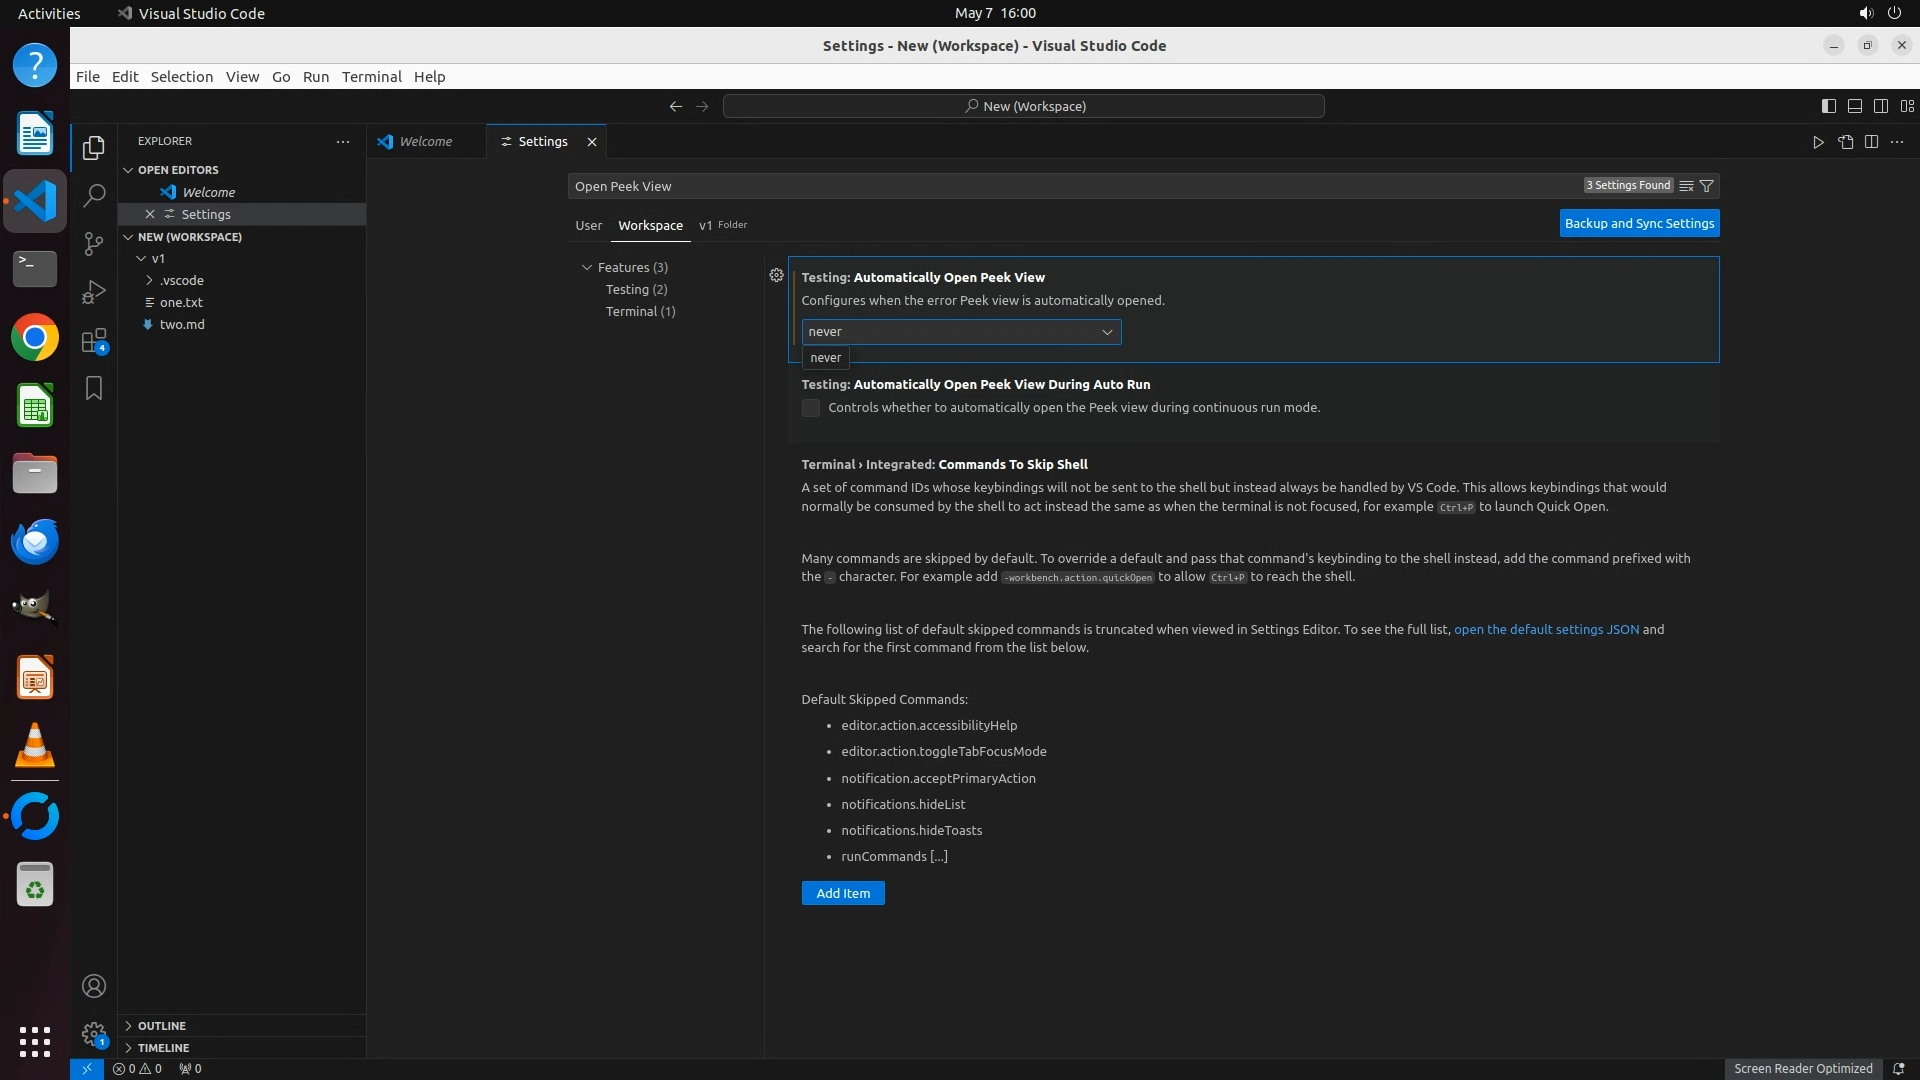1920x1080 pixels.
Task: Click the settings search input field
Action: click(x=1070, y=186)
